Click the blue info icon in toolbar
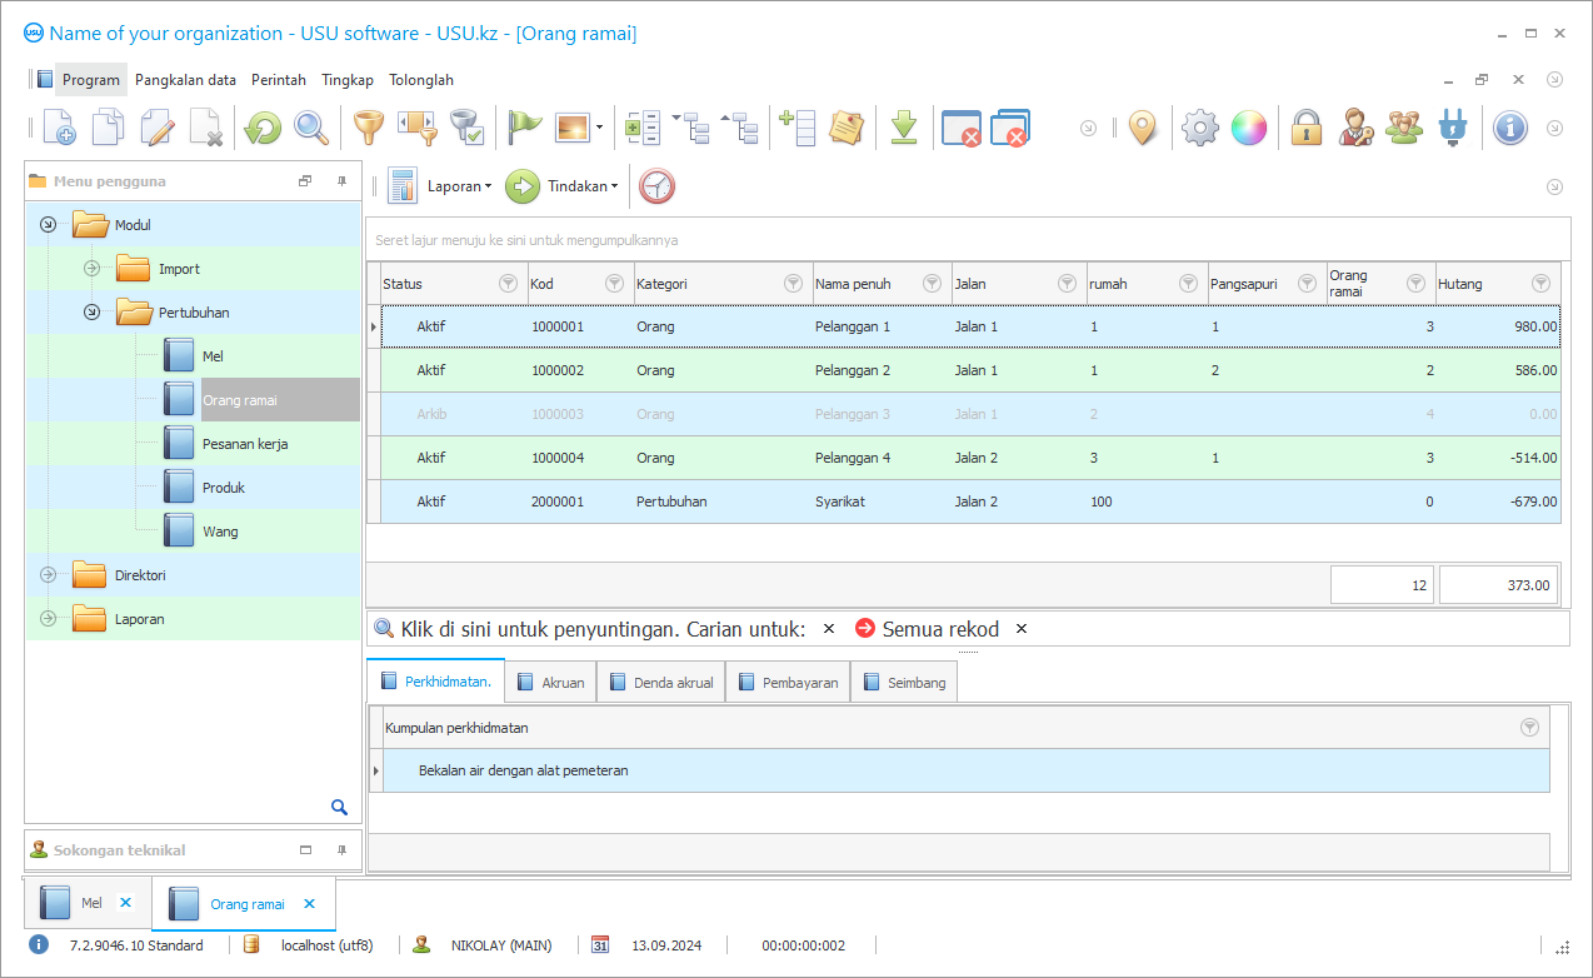Image resolution: width=1593 pixels, height=978 pixels. (x=1509, y=128)
